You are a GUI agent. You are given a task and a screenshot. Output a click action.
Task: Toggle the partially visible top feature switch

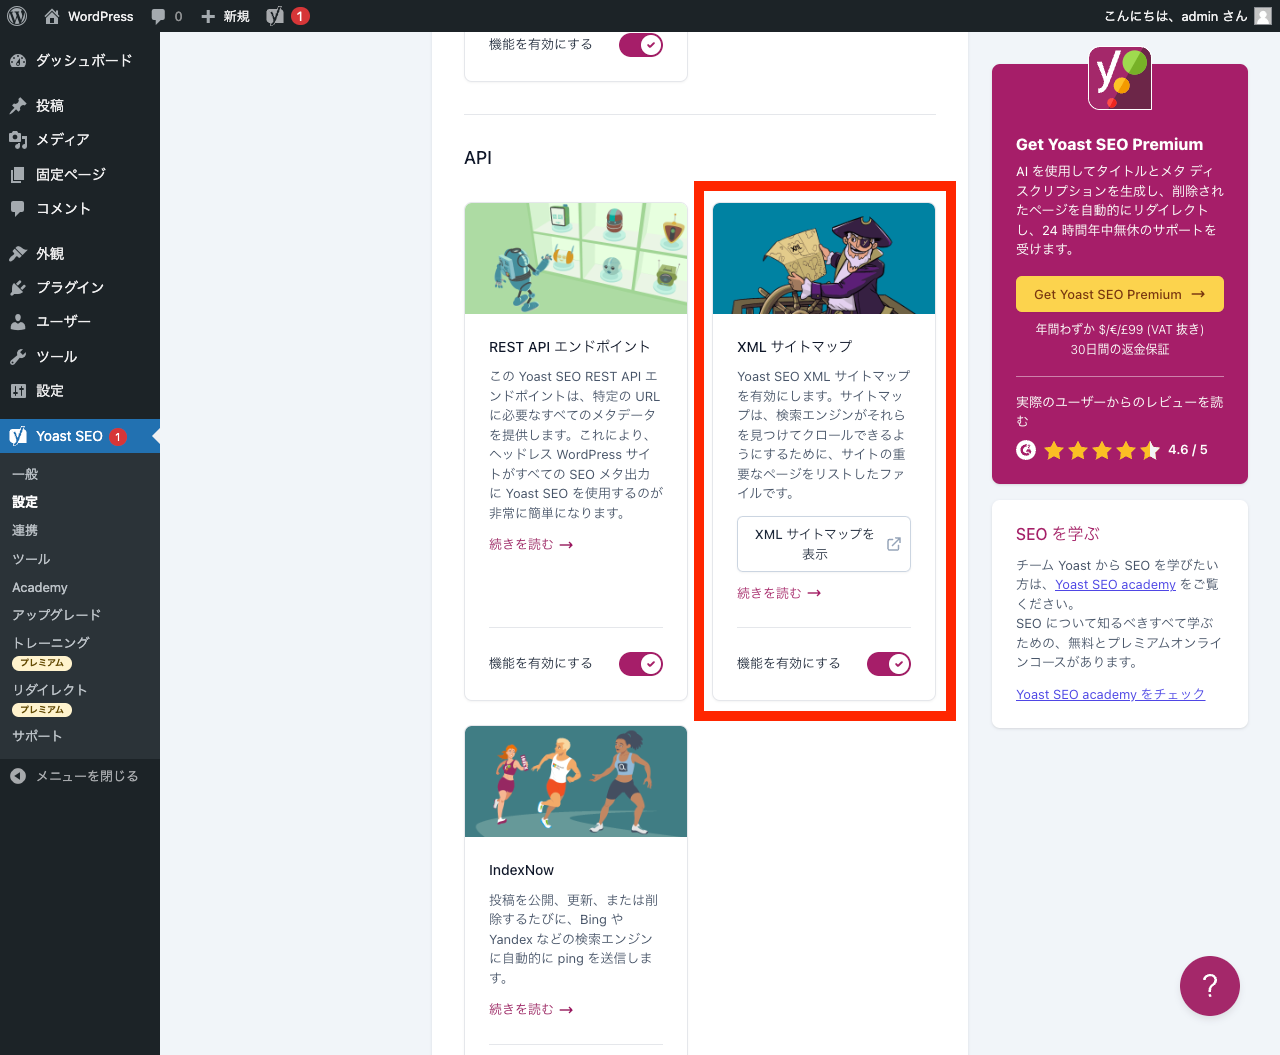641,45
